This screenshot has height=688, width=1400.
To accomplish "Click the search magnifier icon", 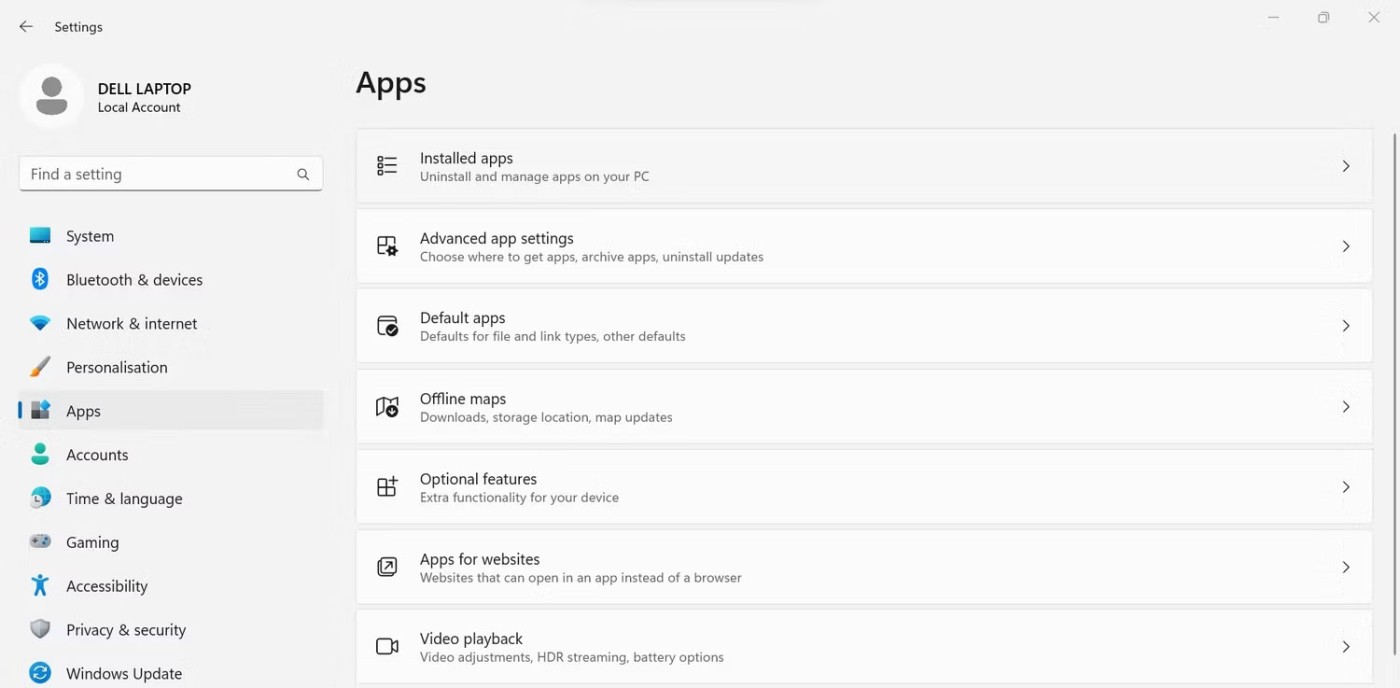I will [303, 174].
